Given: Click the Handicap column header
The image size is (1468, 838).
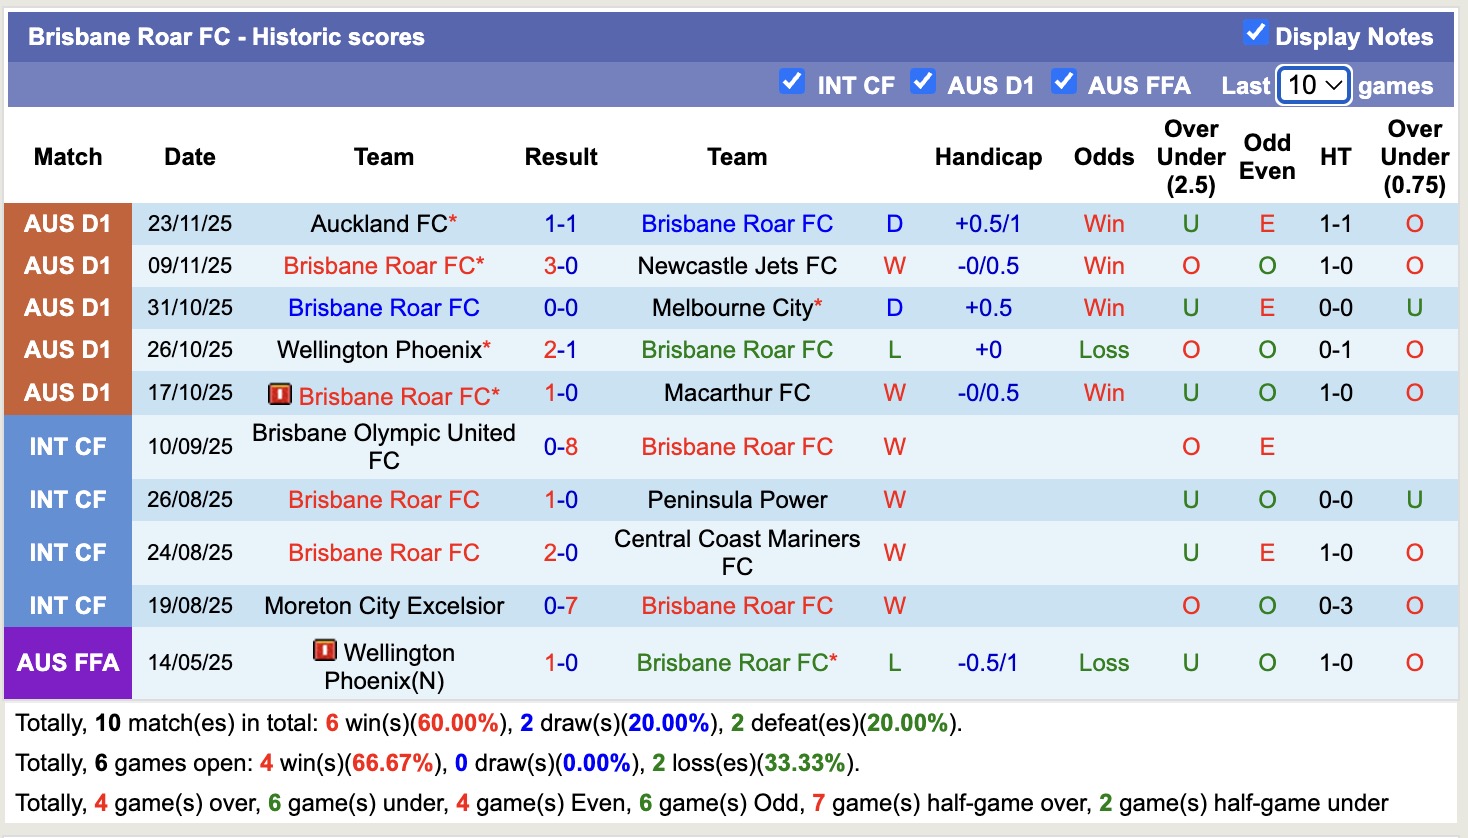Looking at the screenshot, I should click(x=988, y=156).
